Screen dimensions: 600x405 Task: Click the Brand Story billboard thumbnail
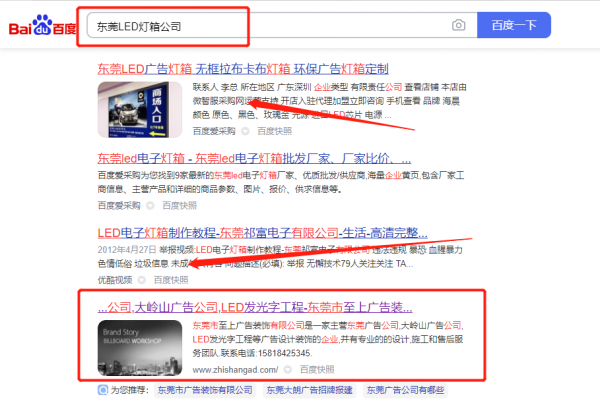(140, 348)
